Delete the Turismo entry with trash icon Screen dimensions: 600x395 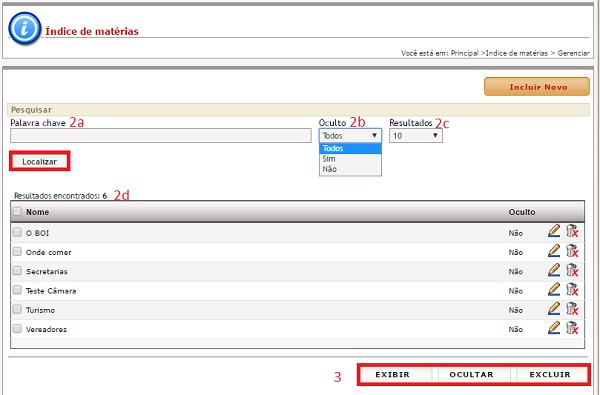click(572, 308)
